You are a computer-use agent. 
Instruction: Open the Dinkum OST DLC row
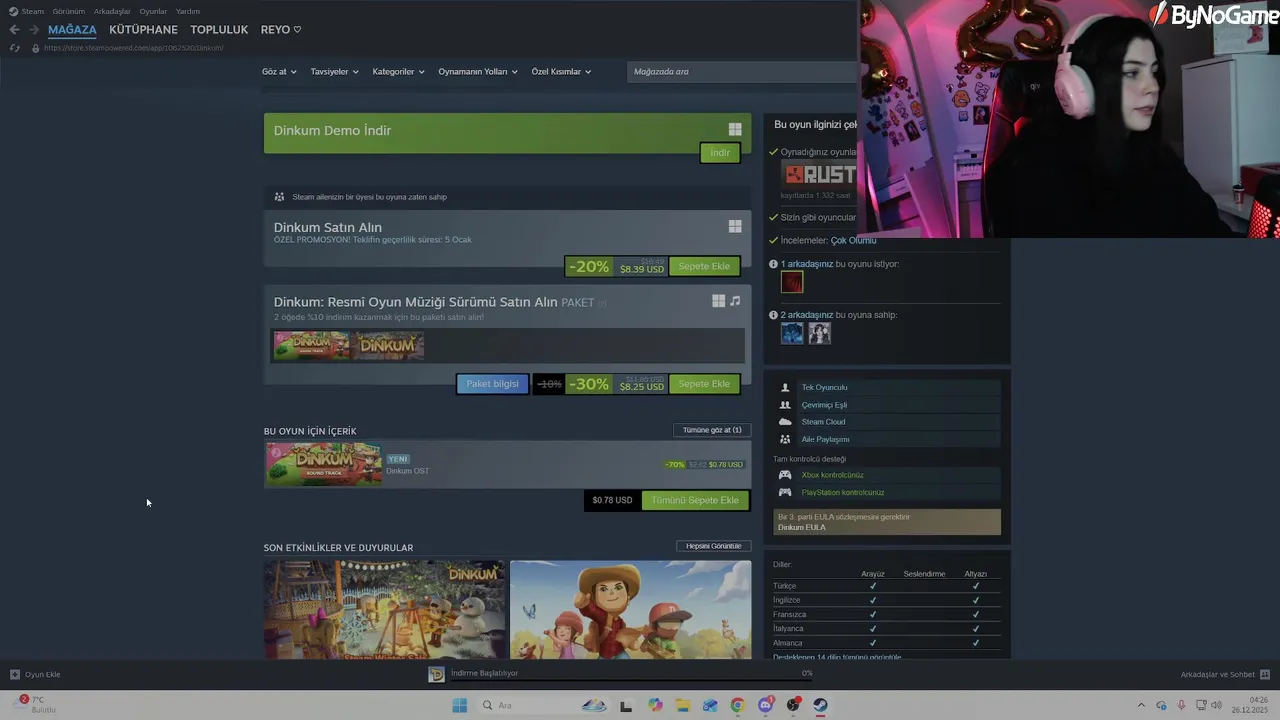(507, 464)
